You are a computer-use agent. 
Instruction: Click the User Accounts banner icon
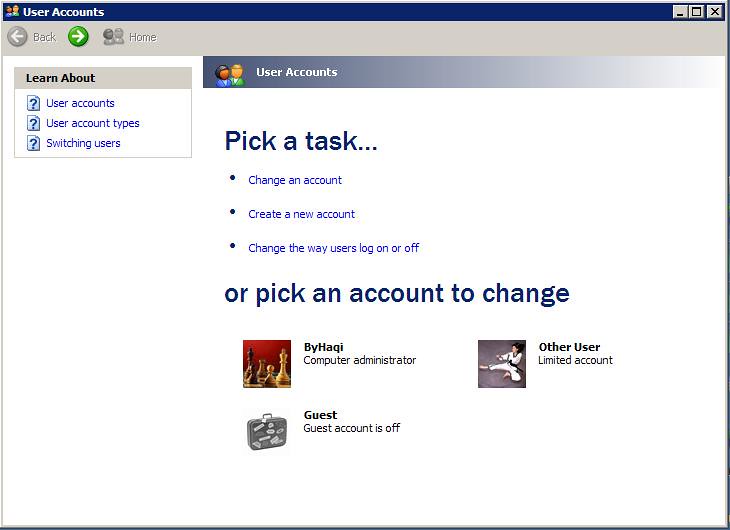pyautogui.click(x=229, y=75)
